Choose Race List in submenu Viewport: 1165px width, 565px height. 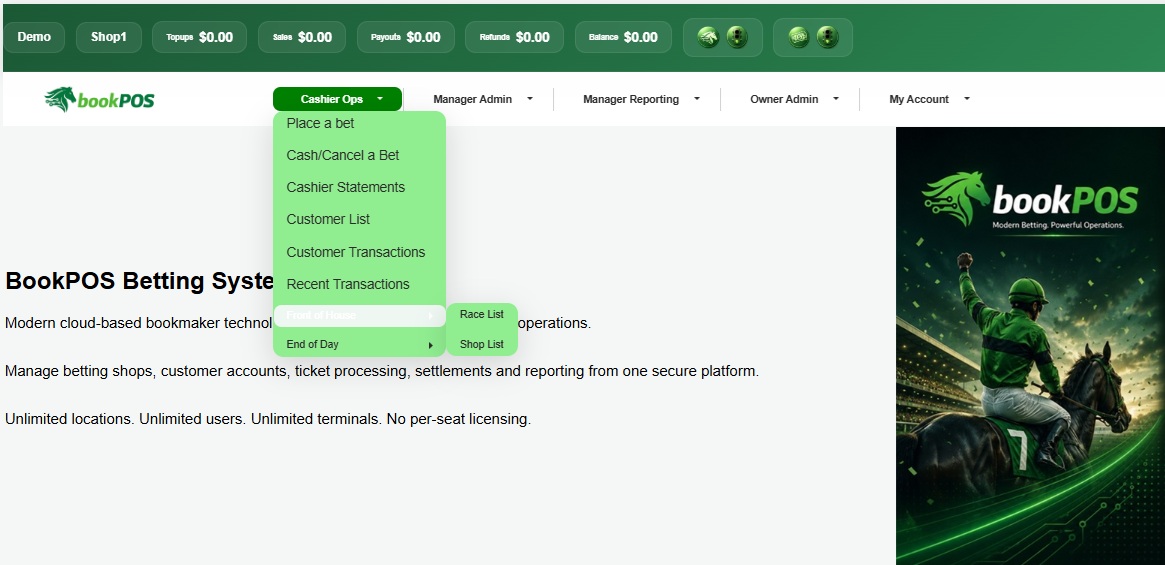[481, 314]
